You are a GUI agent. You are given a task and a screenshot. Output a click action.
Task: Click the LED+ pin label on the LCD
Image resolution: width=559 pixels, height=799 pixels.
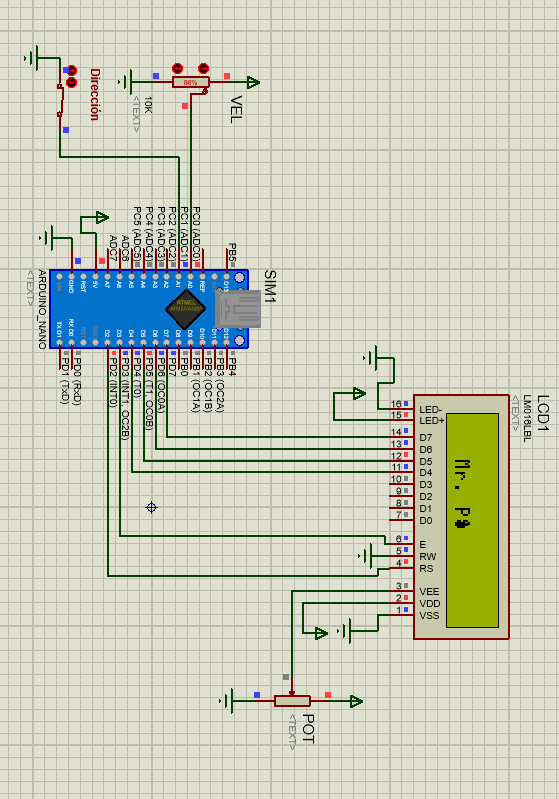(432, 420)
